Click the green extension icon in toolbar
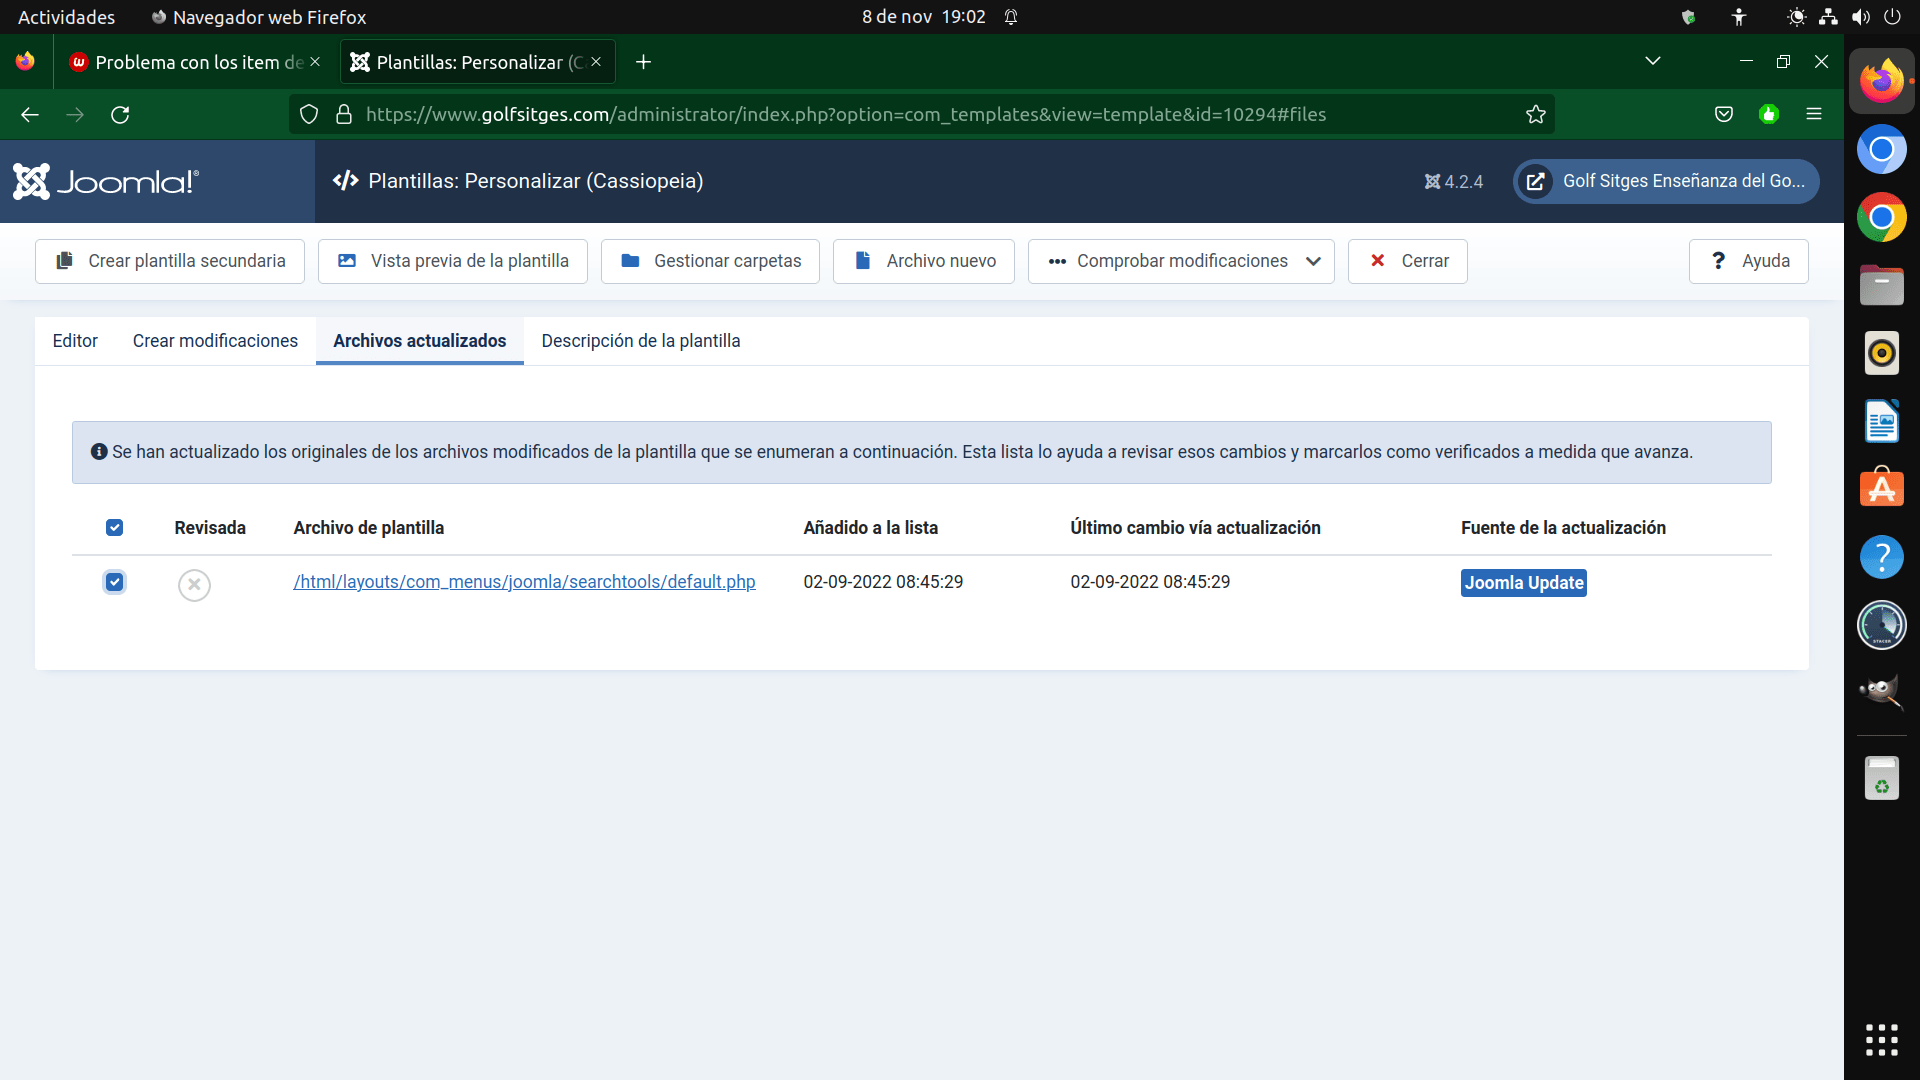The height and width of the screenshot is (1080, 1920). 1769,115
